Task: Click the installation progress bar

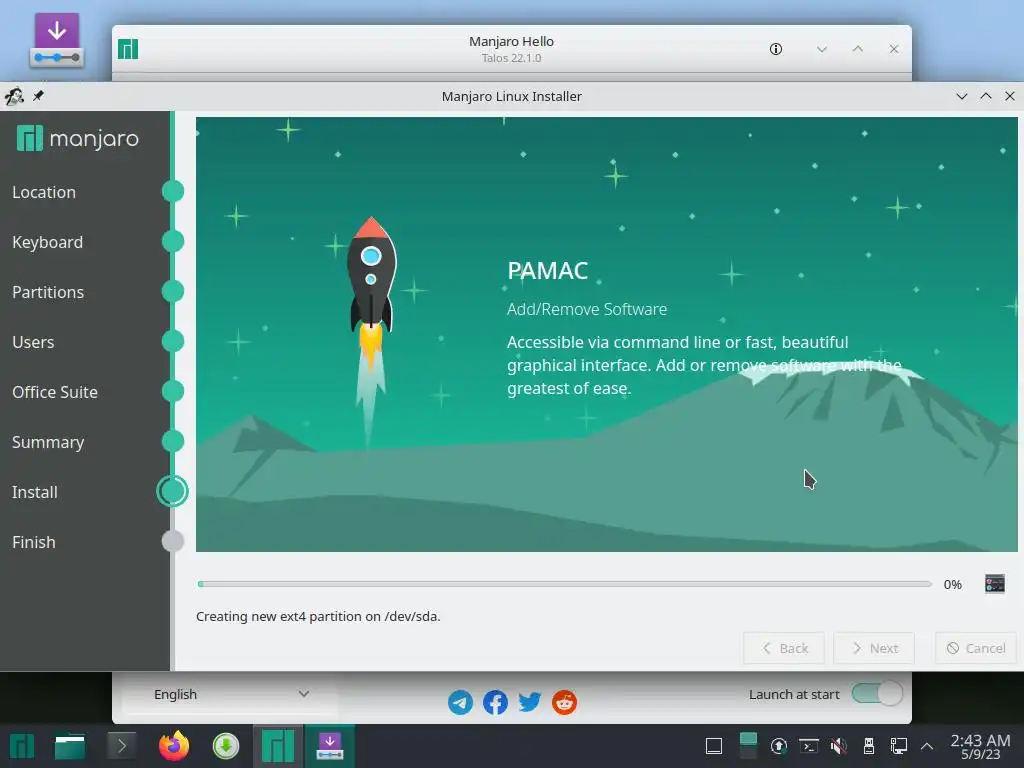Action: point(565,584)
